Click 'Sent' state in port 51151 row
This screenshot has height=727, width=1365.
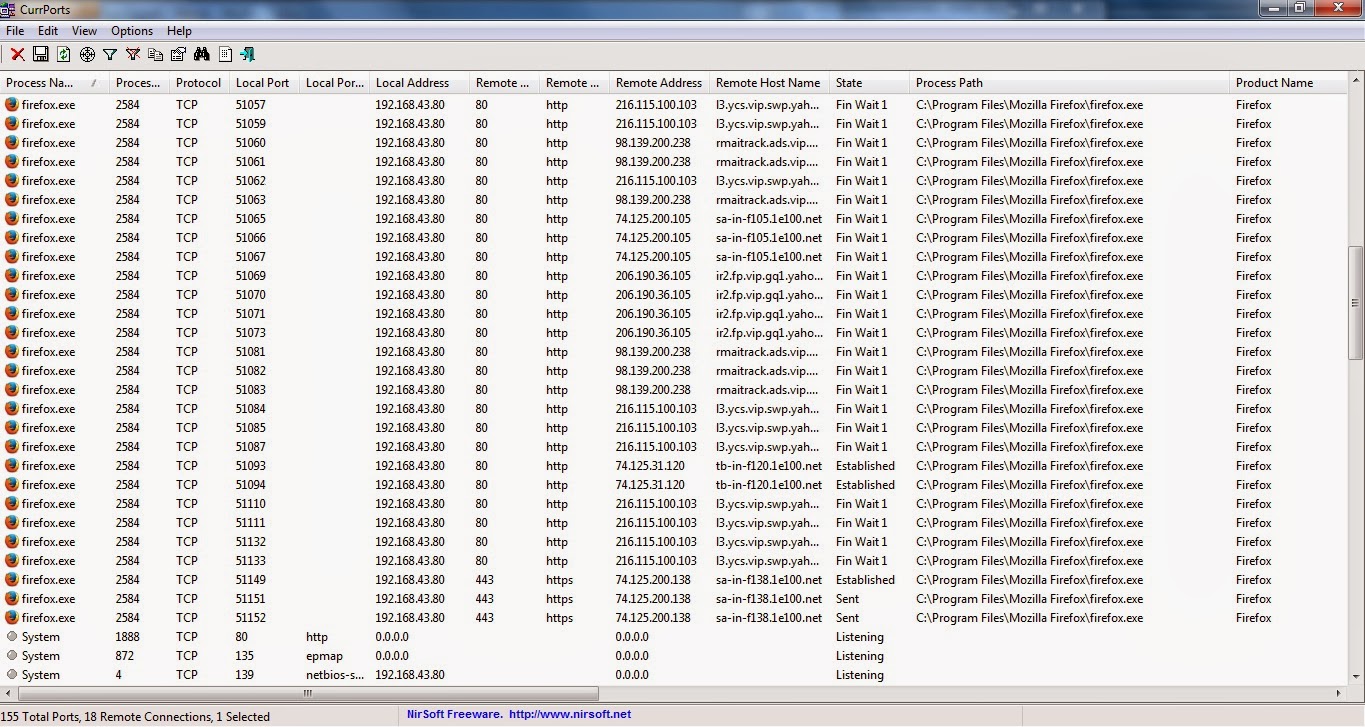[848, 598]
